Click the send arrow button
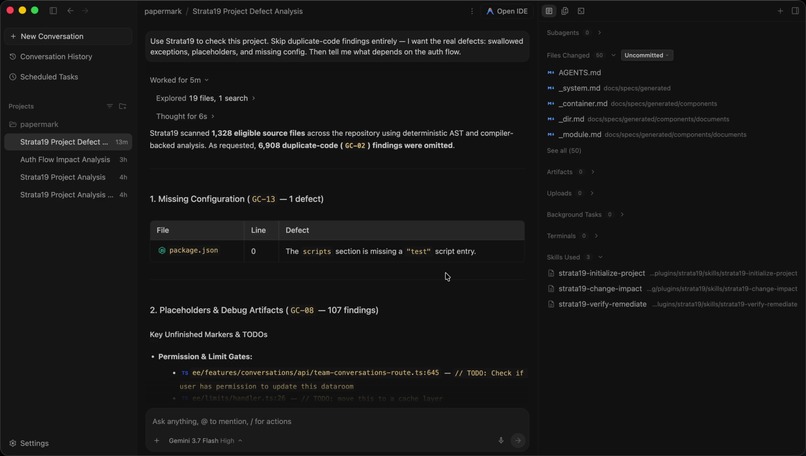806x456 pixels. [518, 441]
